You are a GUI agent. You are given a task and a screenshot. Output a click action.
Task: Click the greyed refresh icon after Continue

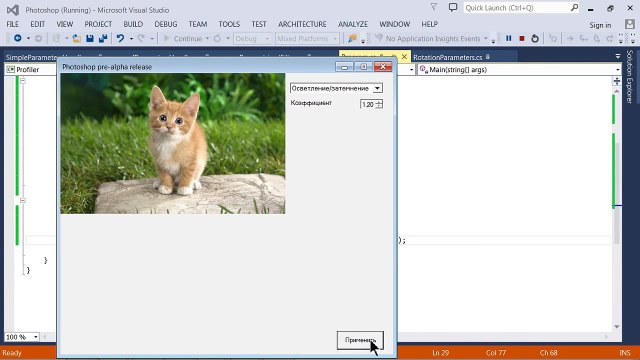pos(217,39)
